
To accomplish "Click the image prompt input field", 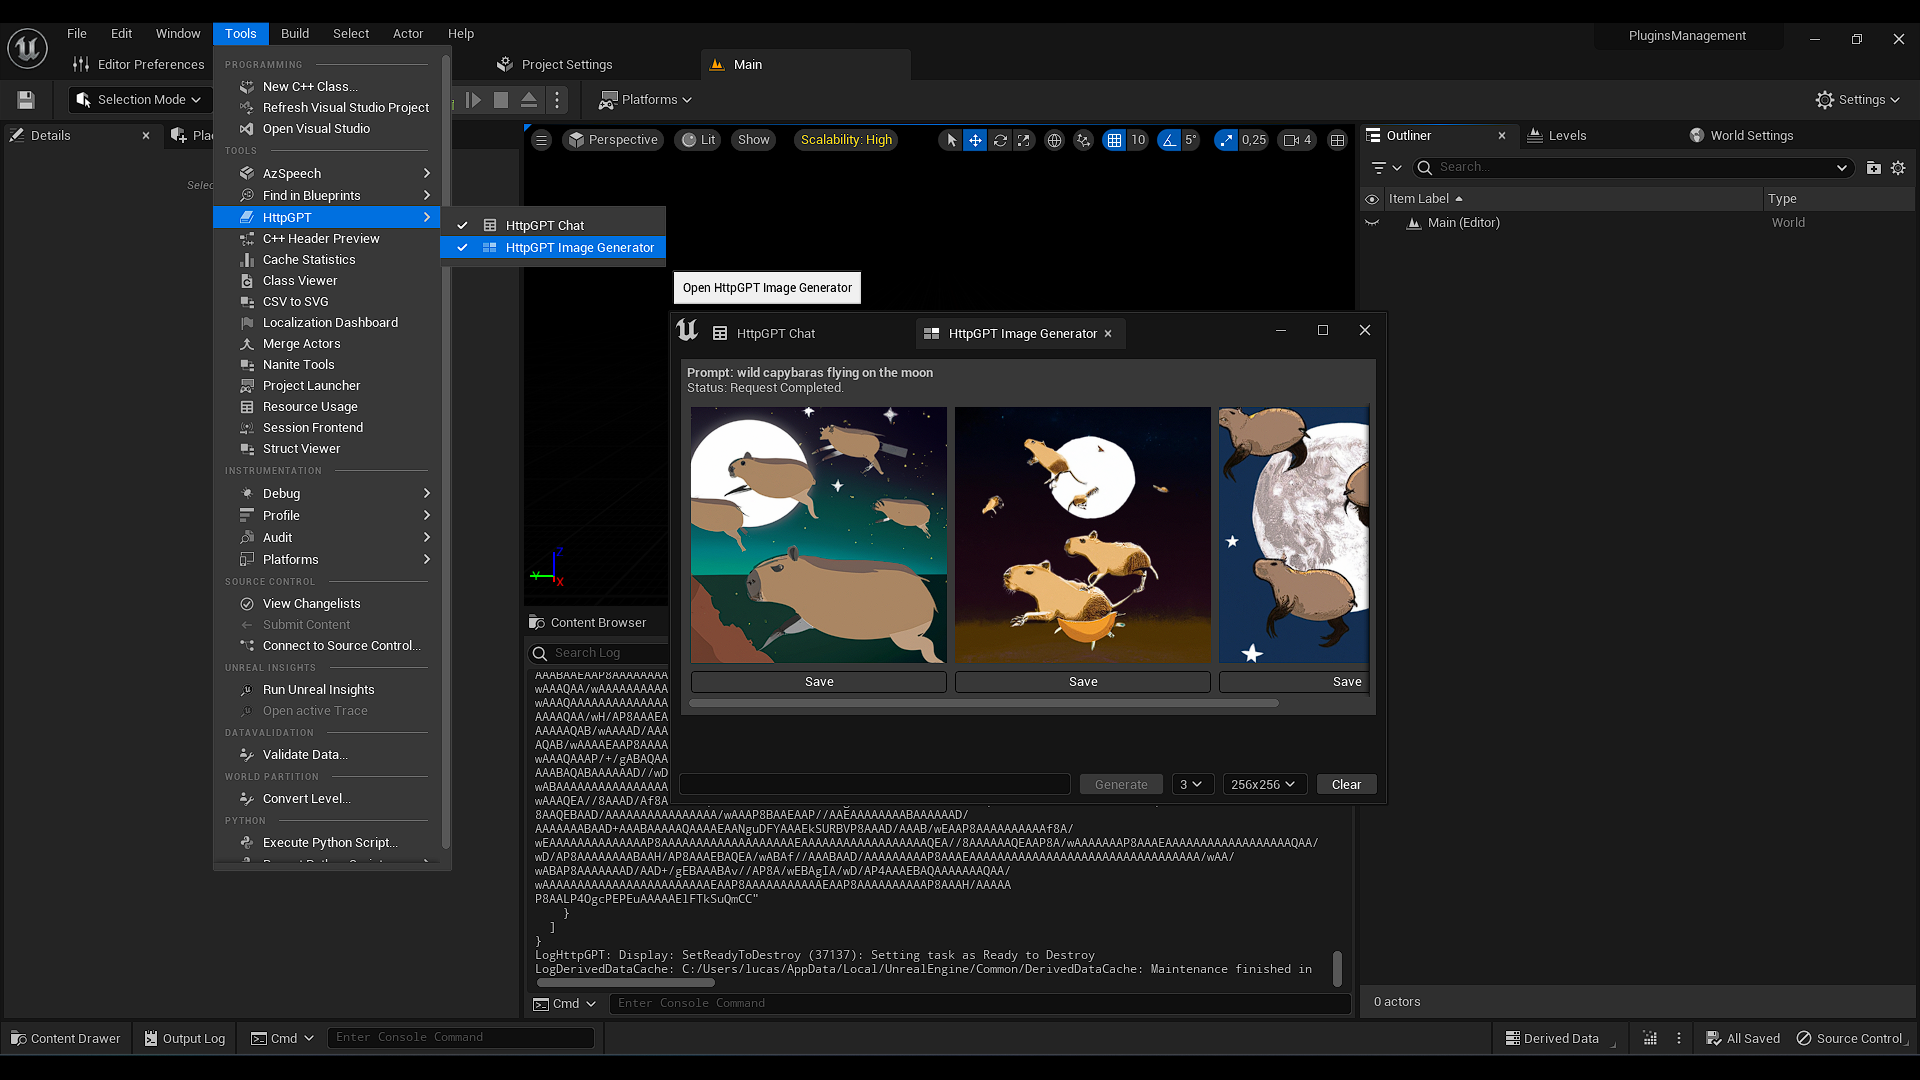I will (x=874, y=784).
